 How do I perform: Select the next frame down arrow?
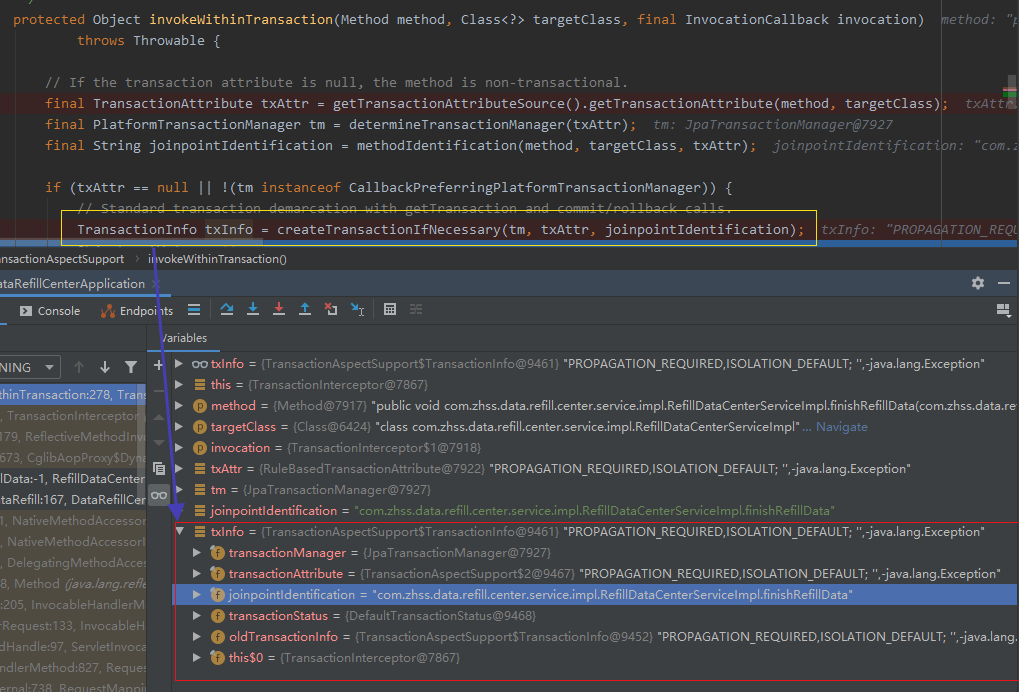click(105, 367)
